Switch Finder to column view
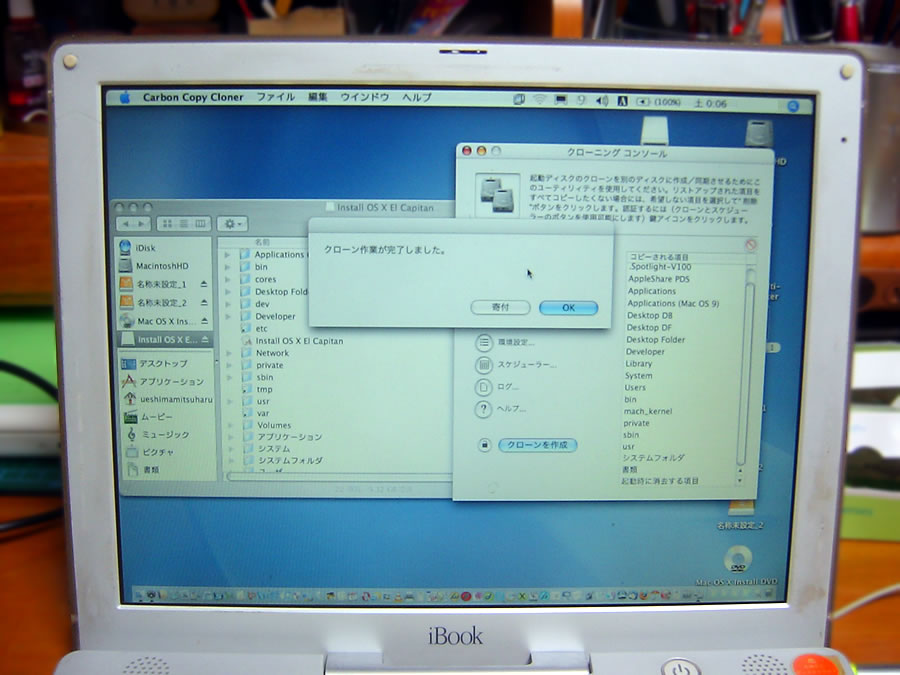Screen dimensions: 900x675 (201, 223)
